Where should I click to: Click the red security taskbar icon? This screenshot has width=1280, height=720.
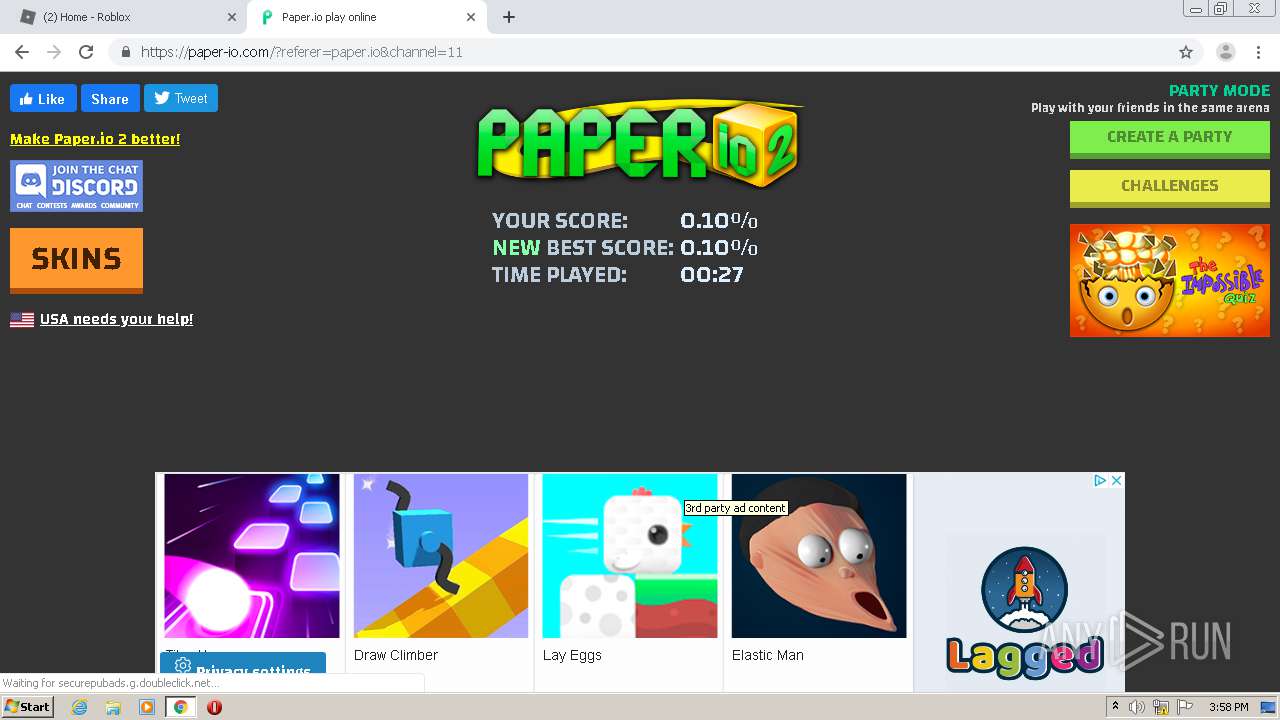pyautogui.click(x=214, y=707)
